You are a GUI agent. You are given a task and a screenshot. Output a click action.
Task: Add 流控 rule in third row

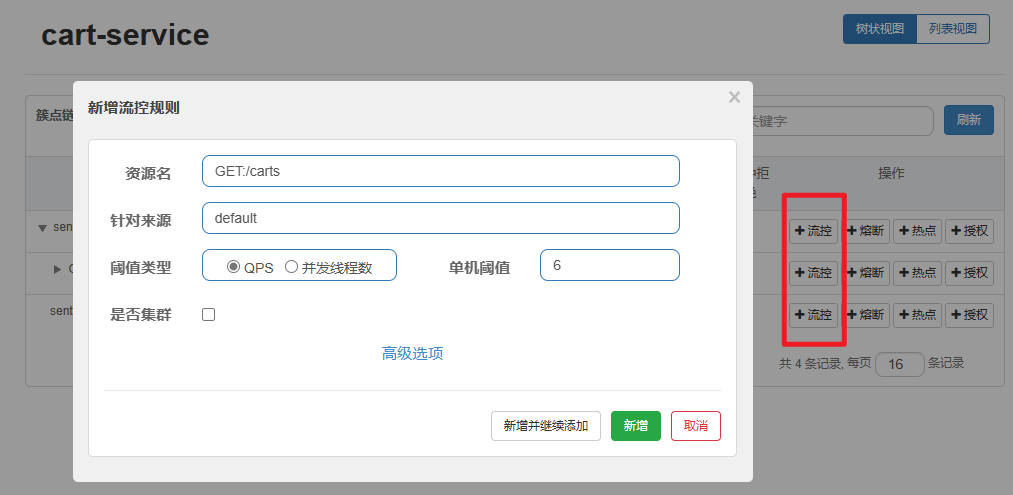813,315
